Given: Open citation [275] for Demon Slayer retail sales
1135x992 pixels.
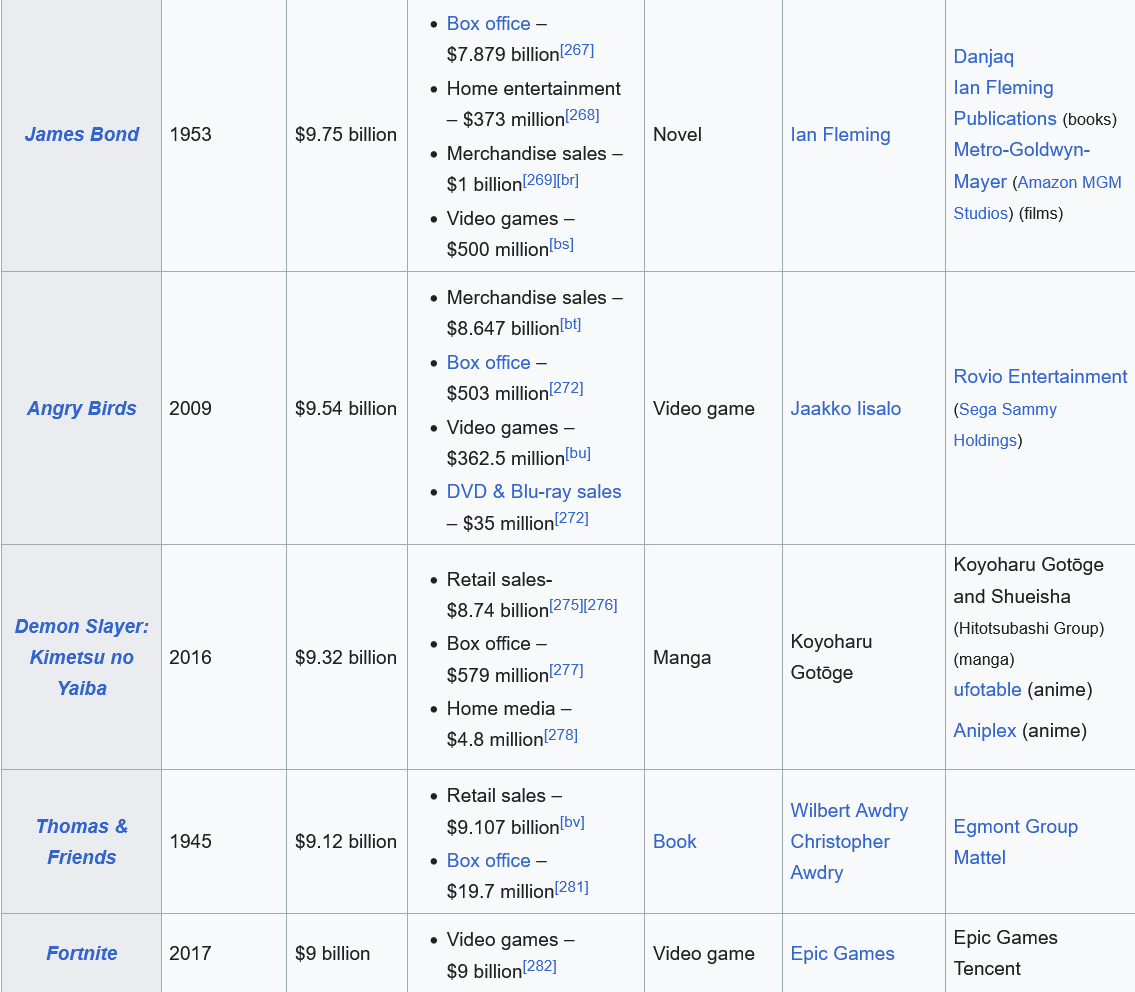Looking at the screenshot, I should 566,605.
